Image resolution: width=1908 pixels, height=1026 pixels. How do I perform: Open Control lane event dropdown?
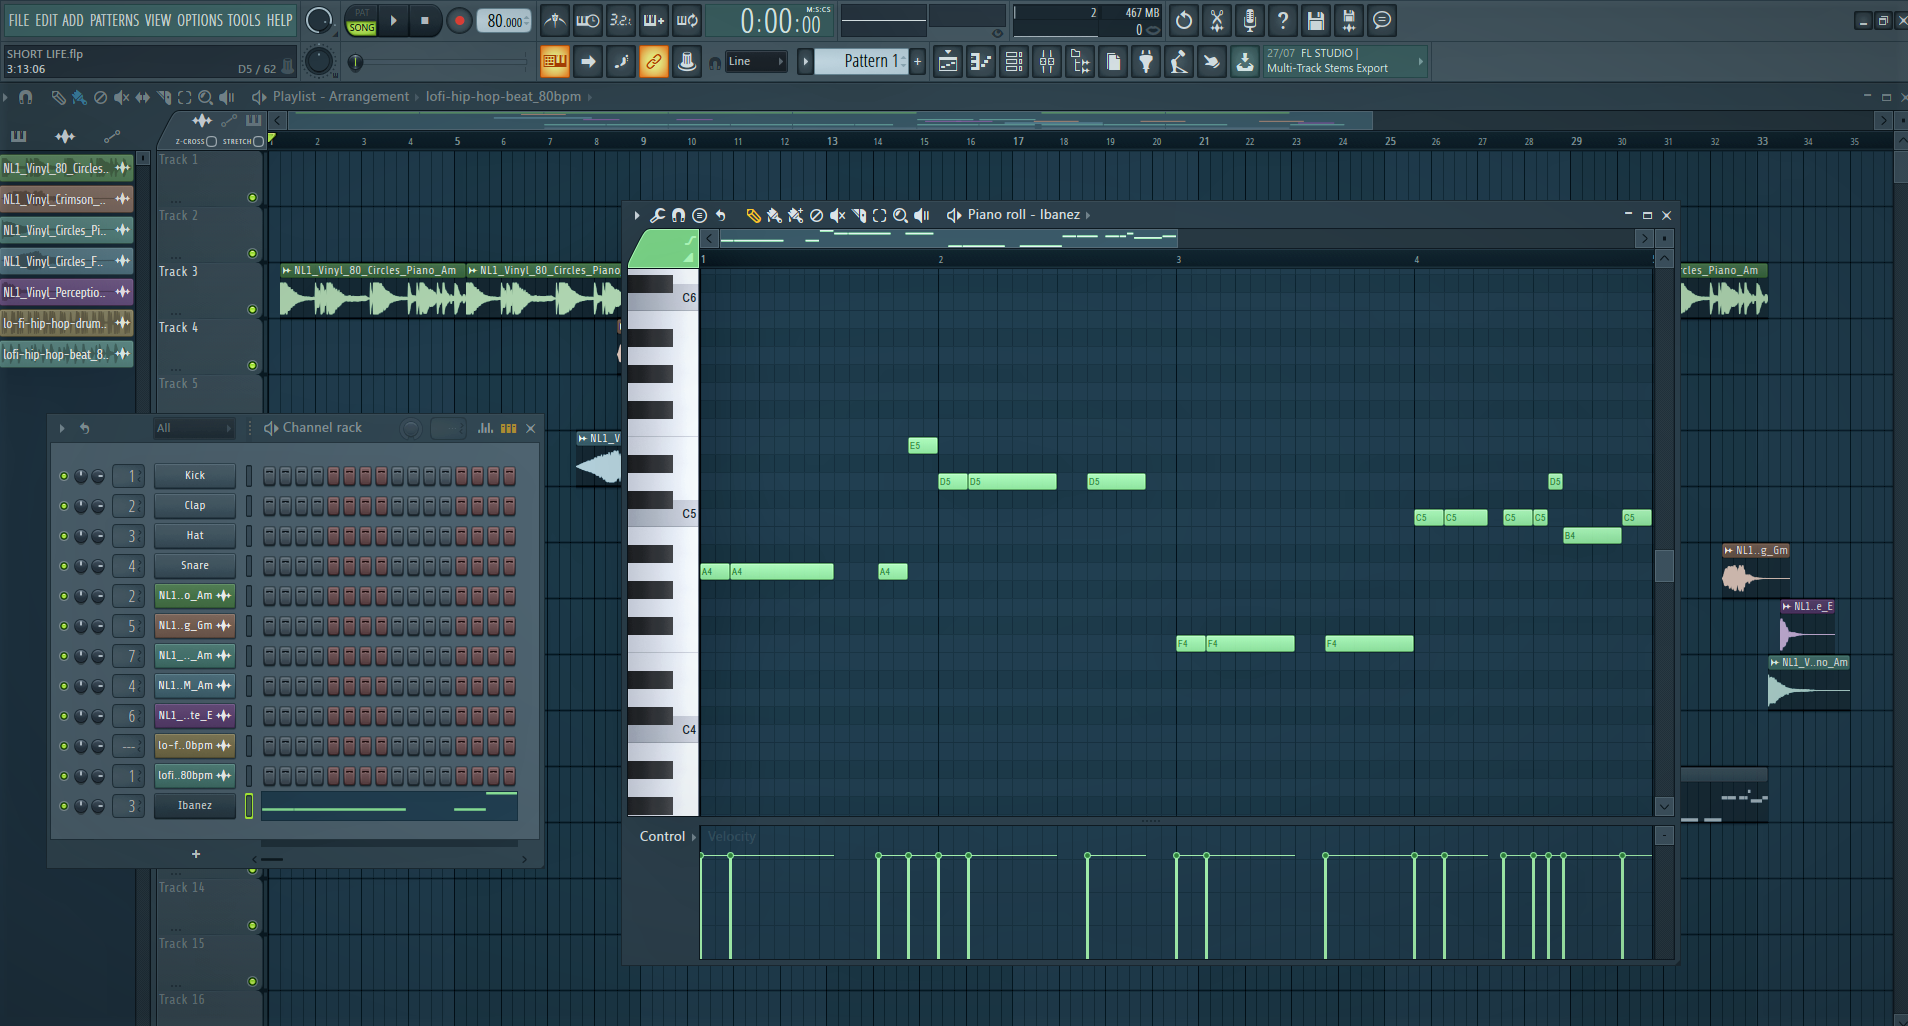[x=667, y=837]
